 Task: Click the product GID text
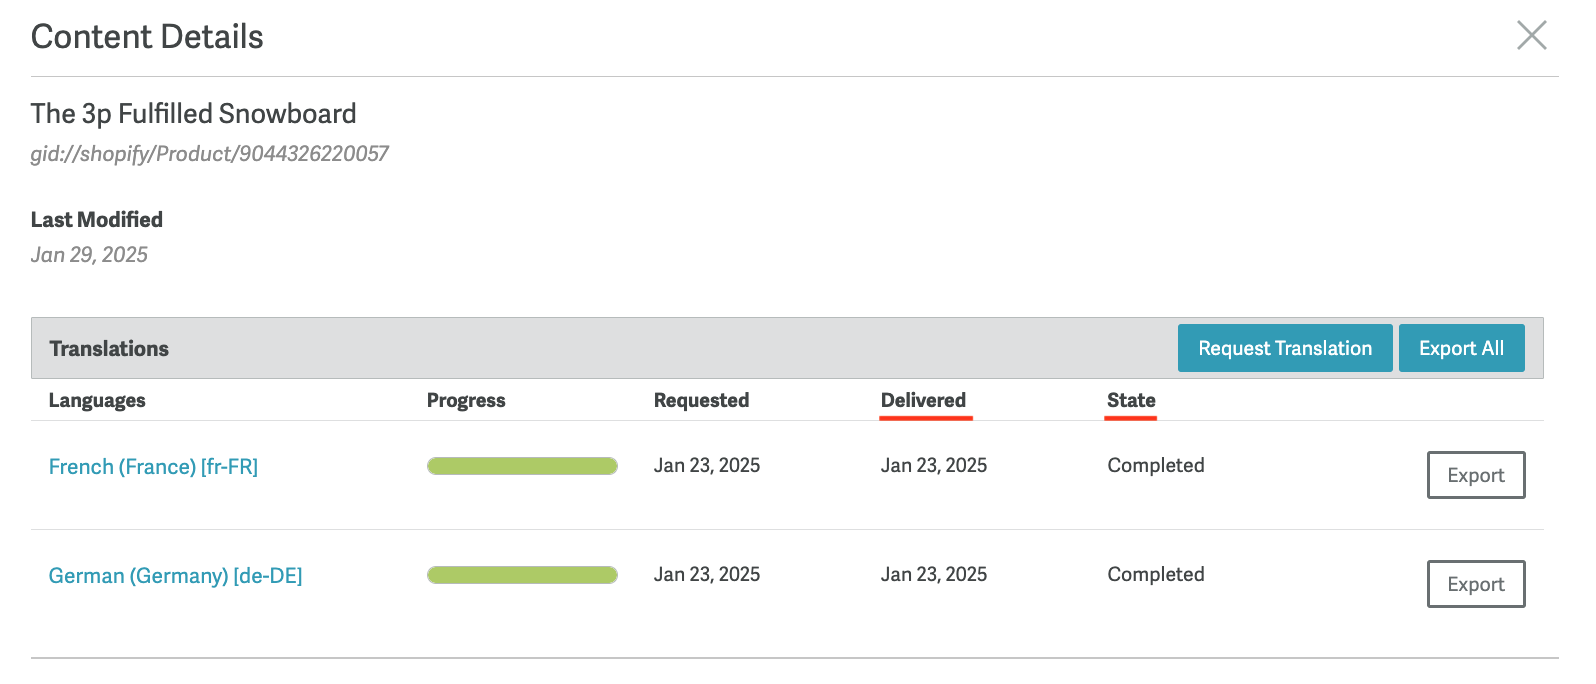(209, 154)
